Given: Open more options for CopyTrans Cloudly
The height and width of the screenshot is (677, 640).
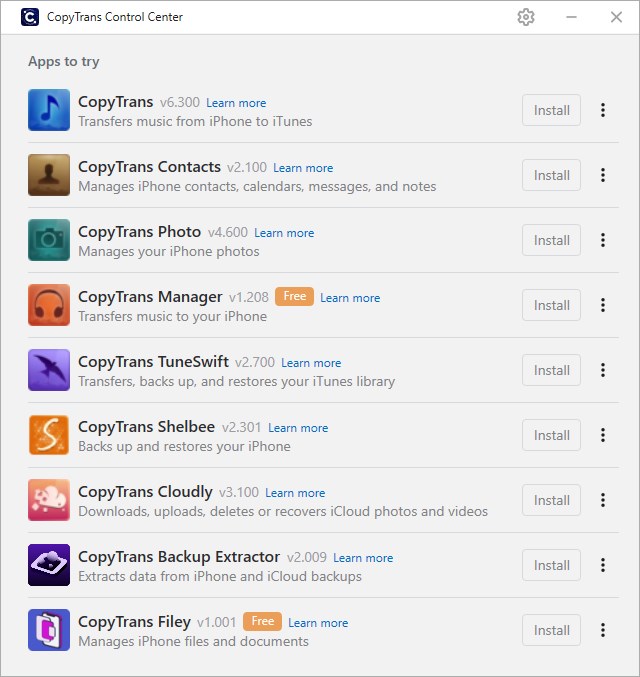Looking at the screenshot, I should pyautogui.click(x=603, y=500).
